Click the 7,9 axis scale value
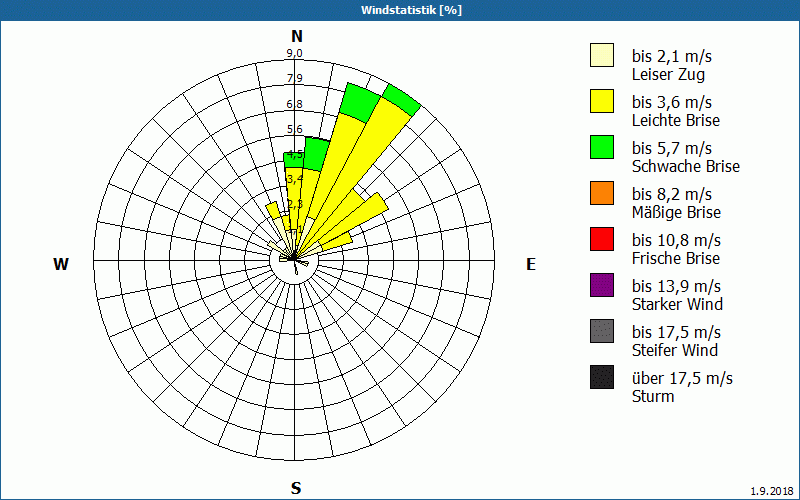Screen dimensions: 800x500 (294, 79)
